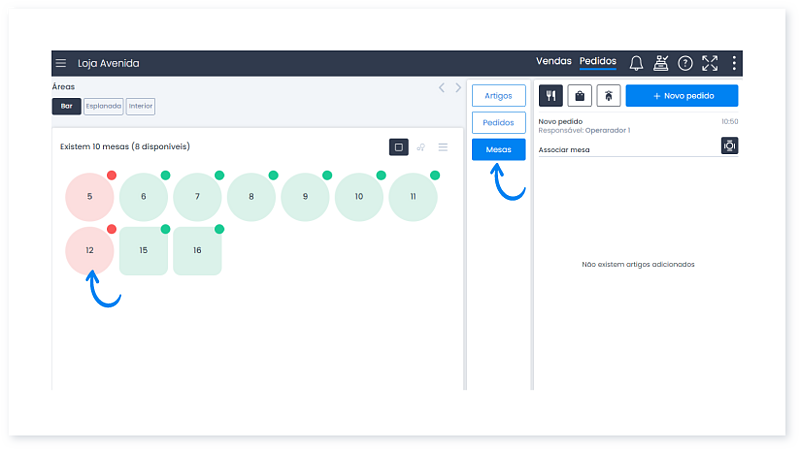Switch to the Vendas tab
The width and height of the screenshot is (800, 450).
click(x=554, y=62)
